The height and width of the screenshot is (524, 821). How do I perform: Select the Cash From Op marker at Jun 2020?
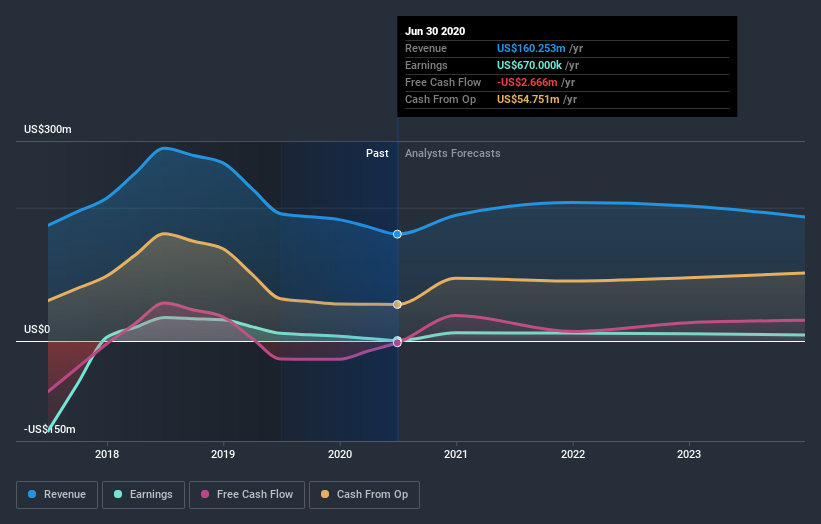pos(397,304)
